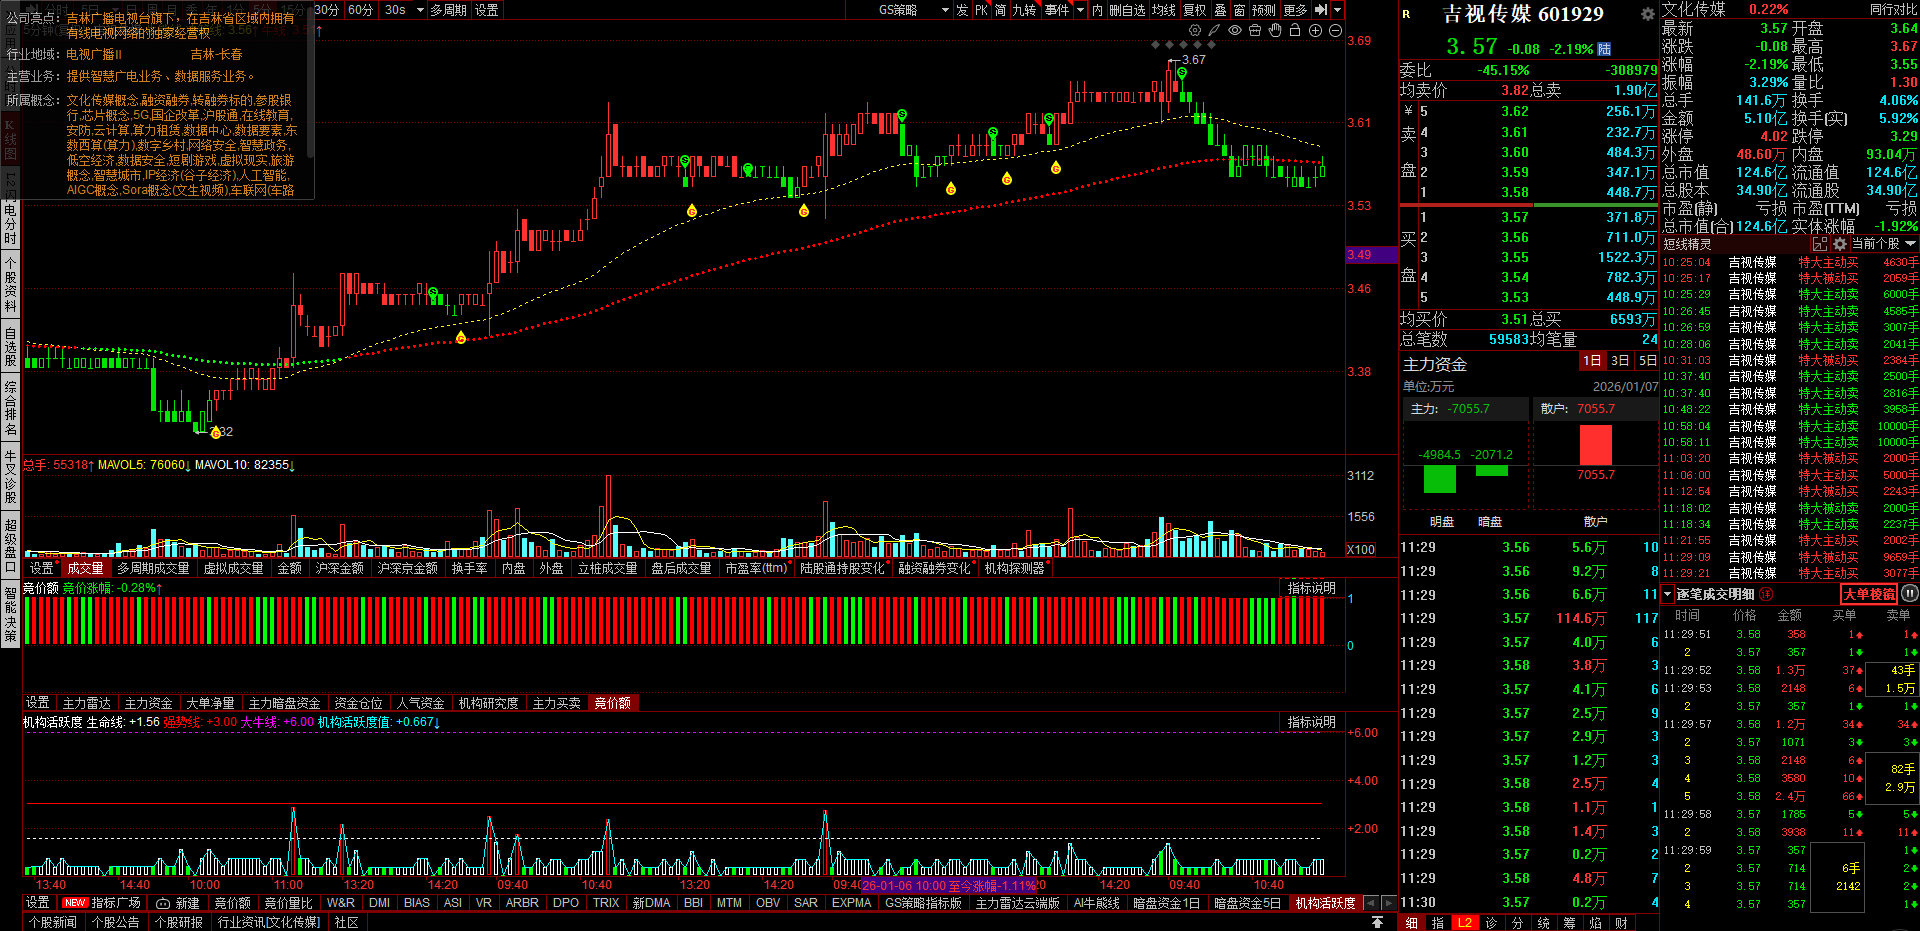Click 大单棱镜 button

(1869, 594)
